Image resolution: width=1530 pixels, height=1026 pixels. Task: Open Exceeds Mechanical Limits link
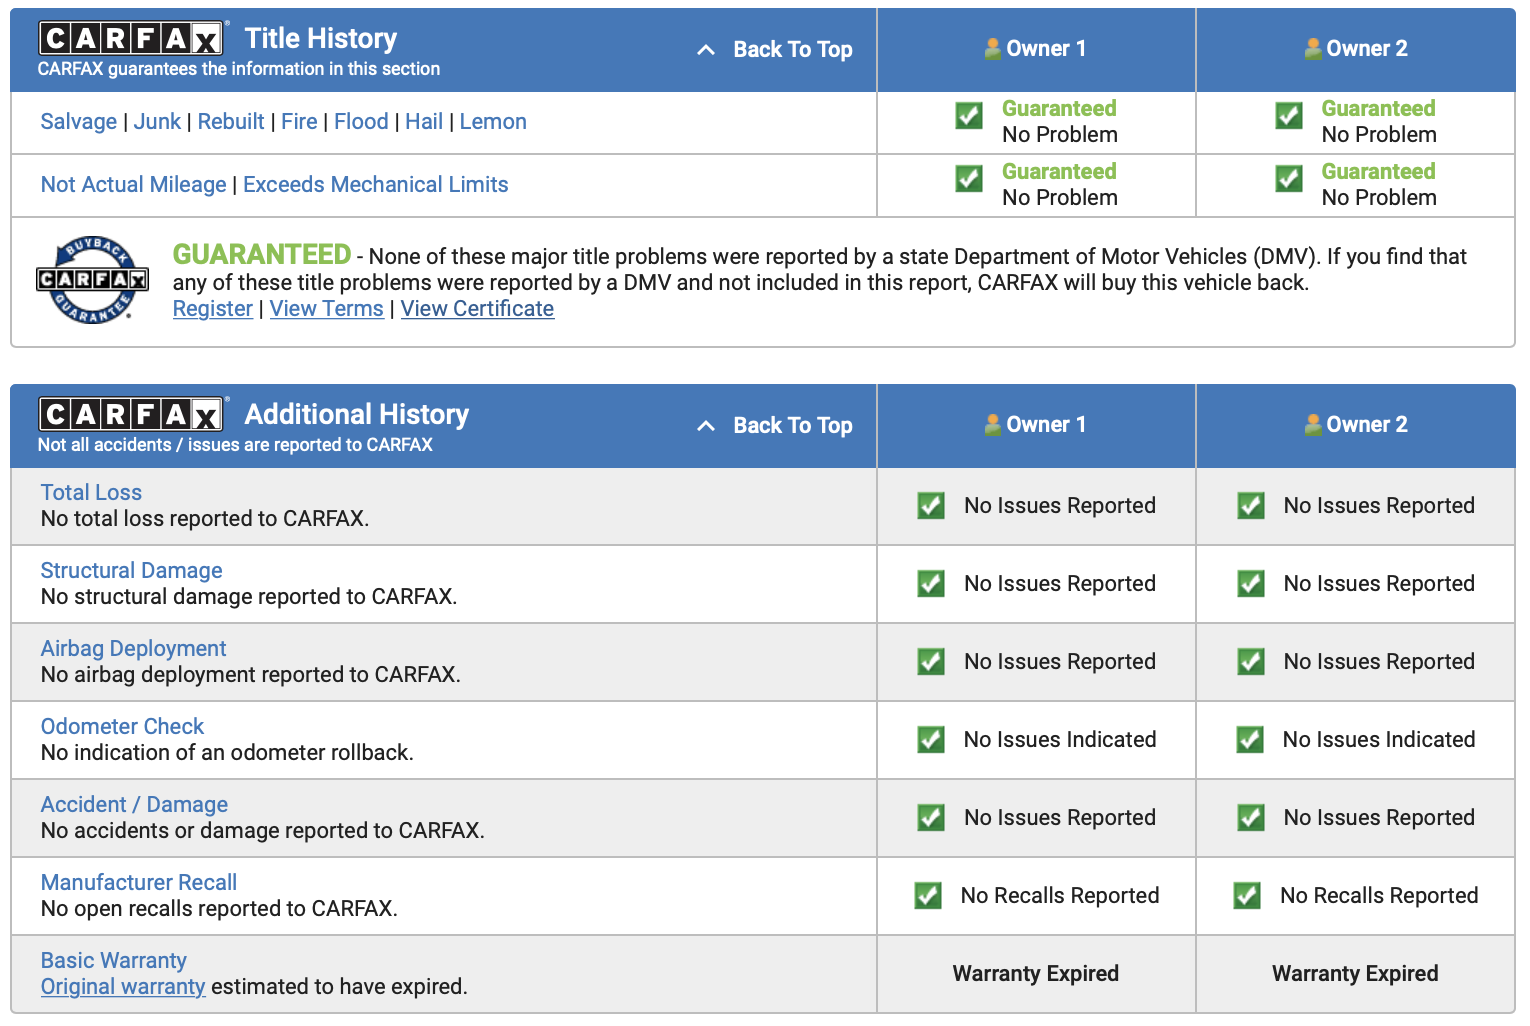click(376, 184)
